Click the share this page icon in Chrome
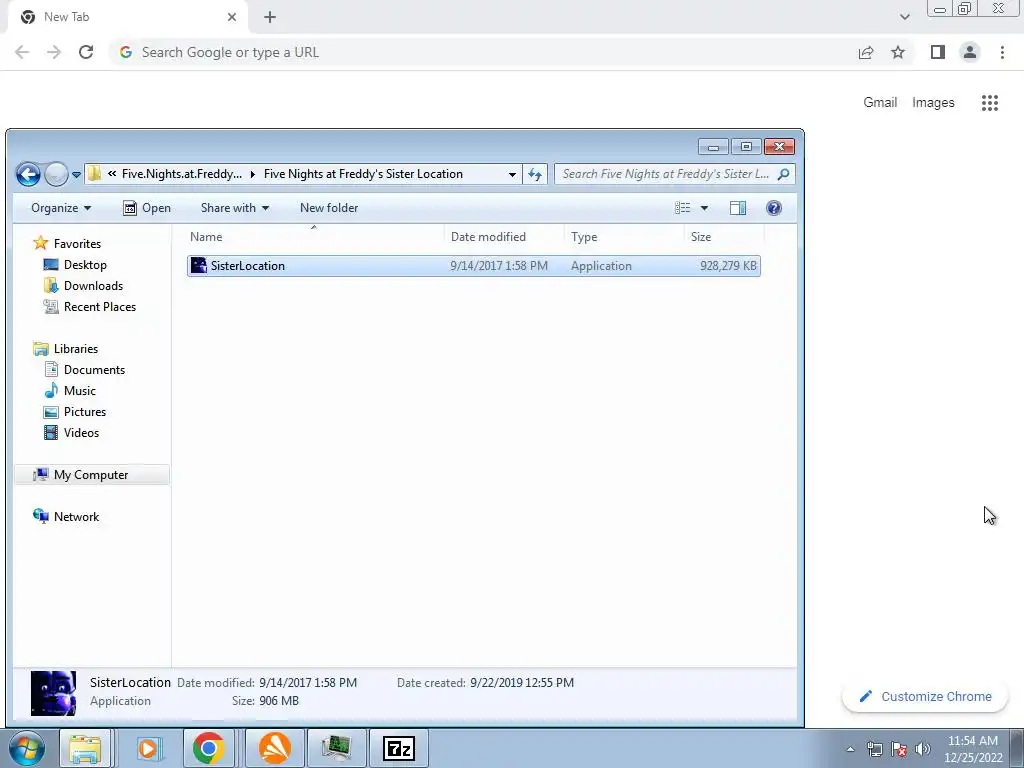1024x768 pixels. point(866,52)
